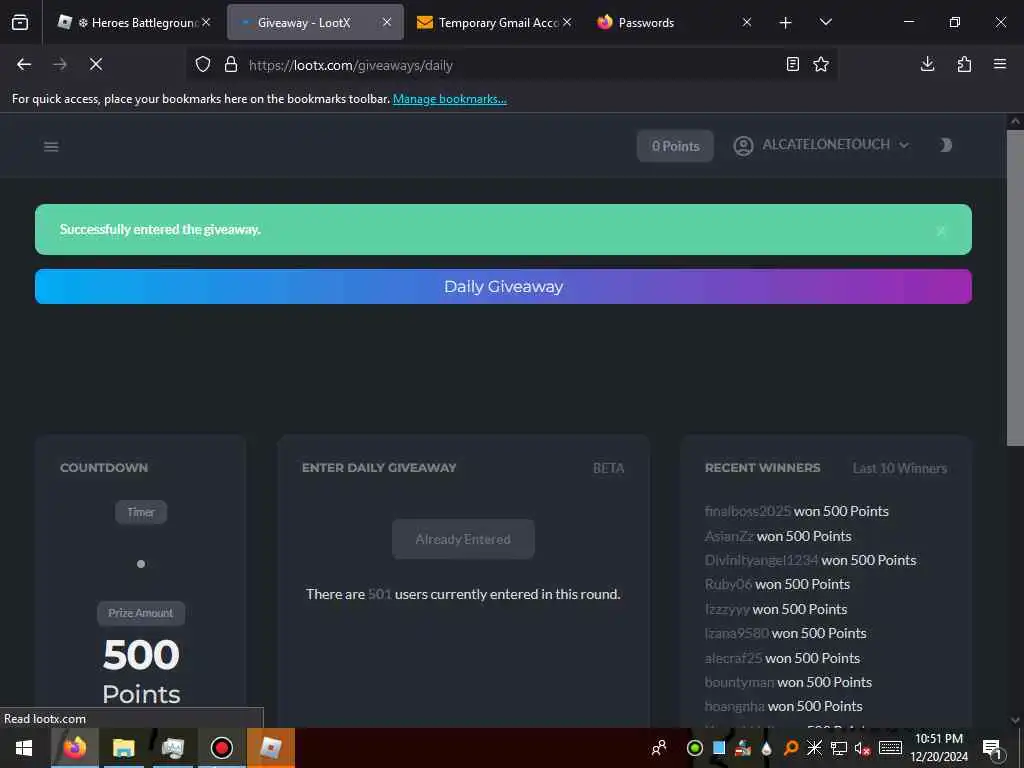Close the Heroes Battlegrounds tab
Screen dimensions: 1024x768
coord(206,22)
